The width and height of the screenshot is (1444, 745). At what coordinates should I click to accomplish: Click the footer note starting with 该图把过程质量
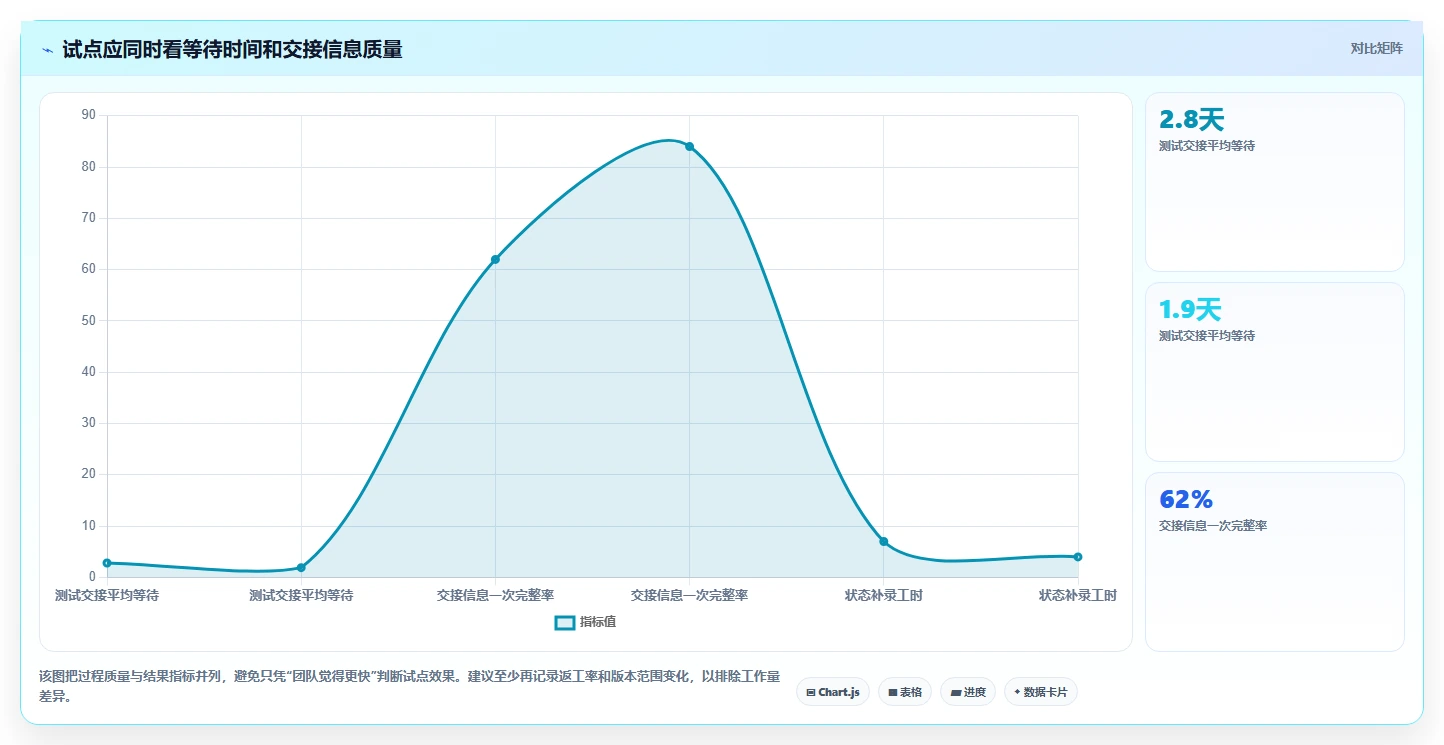[409, 687]
